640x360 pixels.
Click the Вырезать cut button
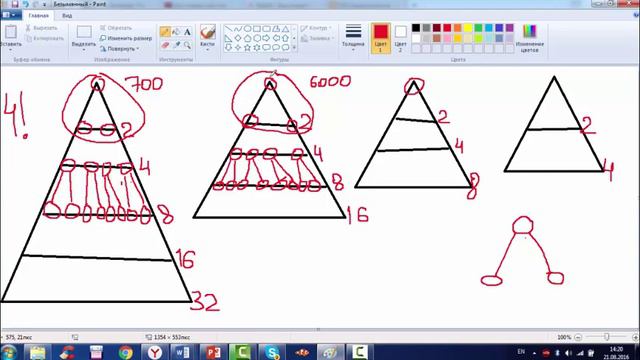(41, 28)
